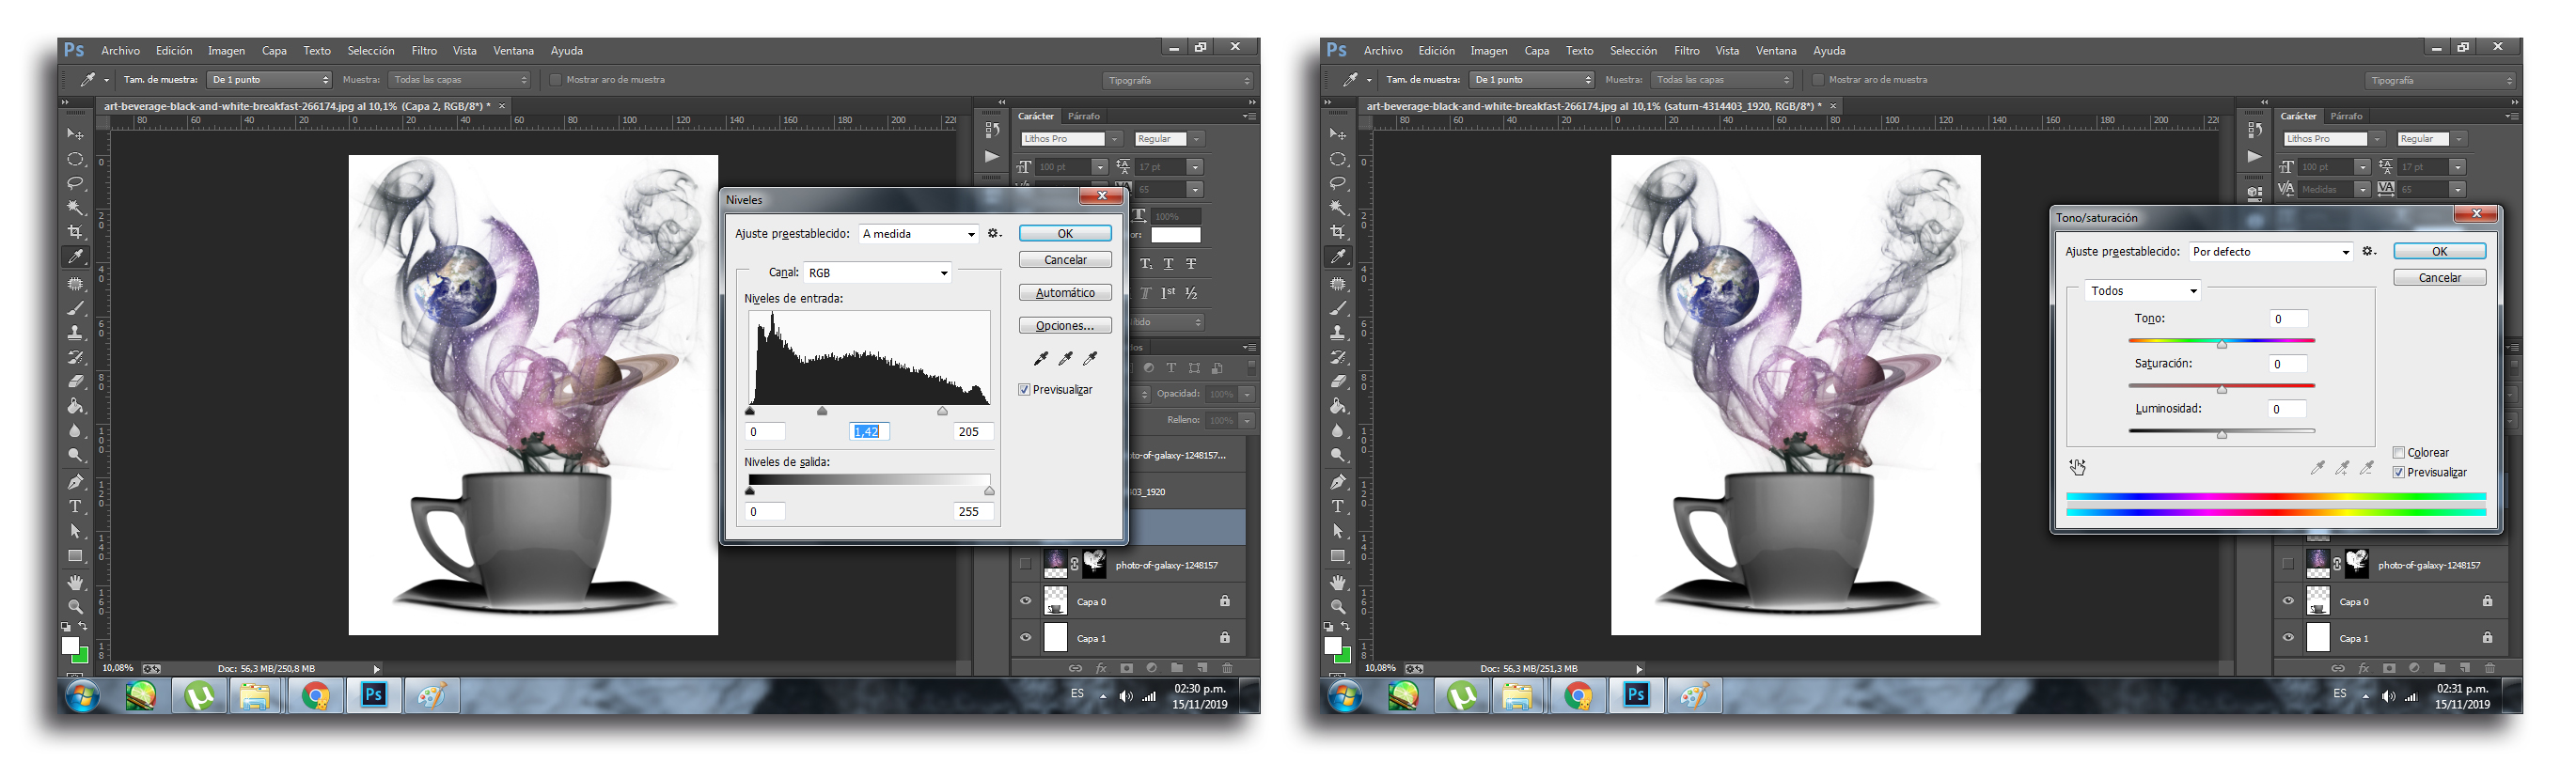Select the Lasso tool in the left window
The image size is (2576, 763).
(75, 183)
